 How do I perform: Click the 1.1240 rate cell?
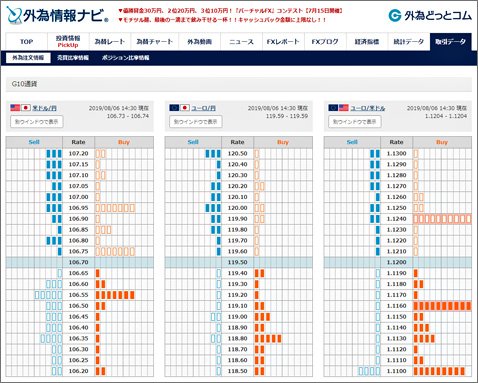(x=396, y=219)
